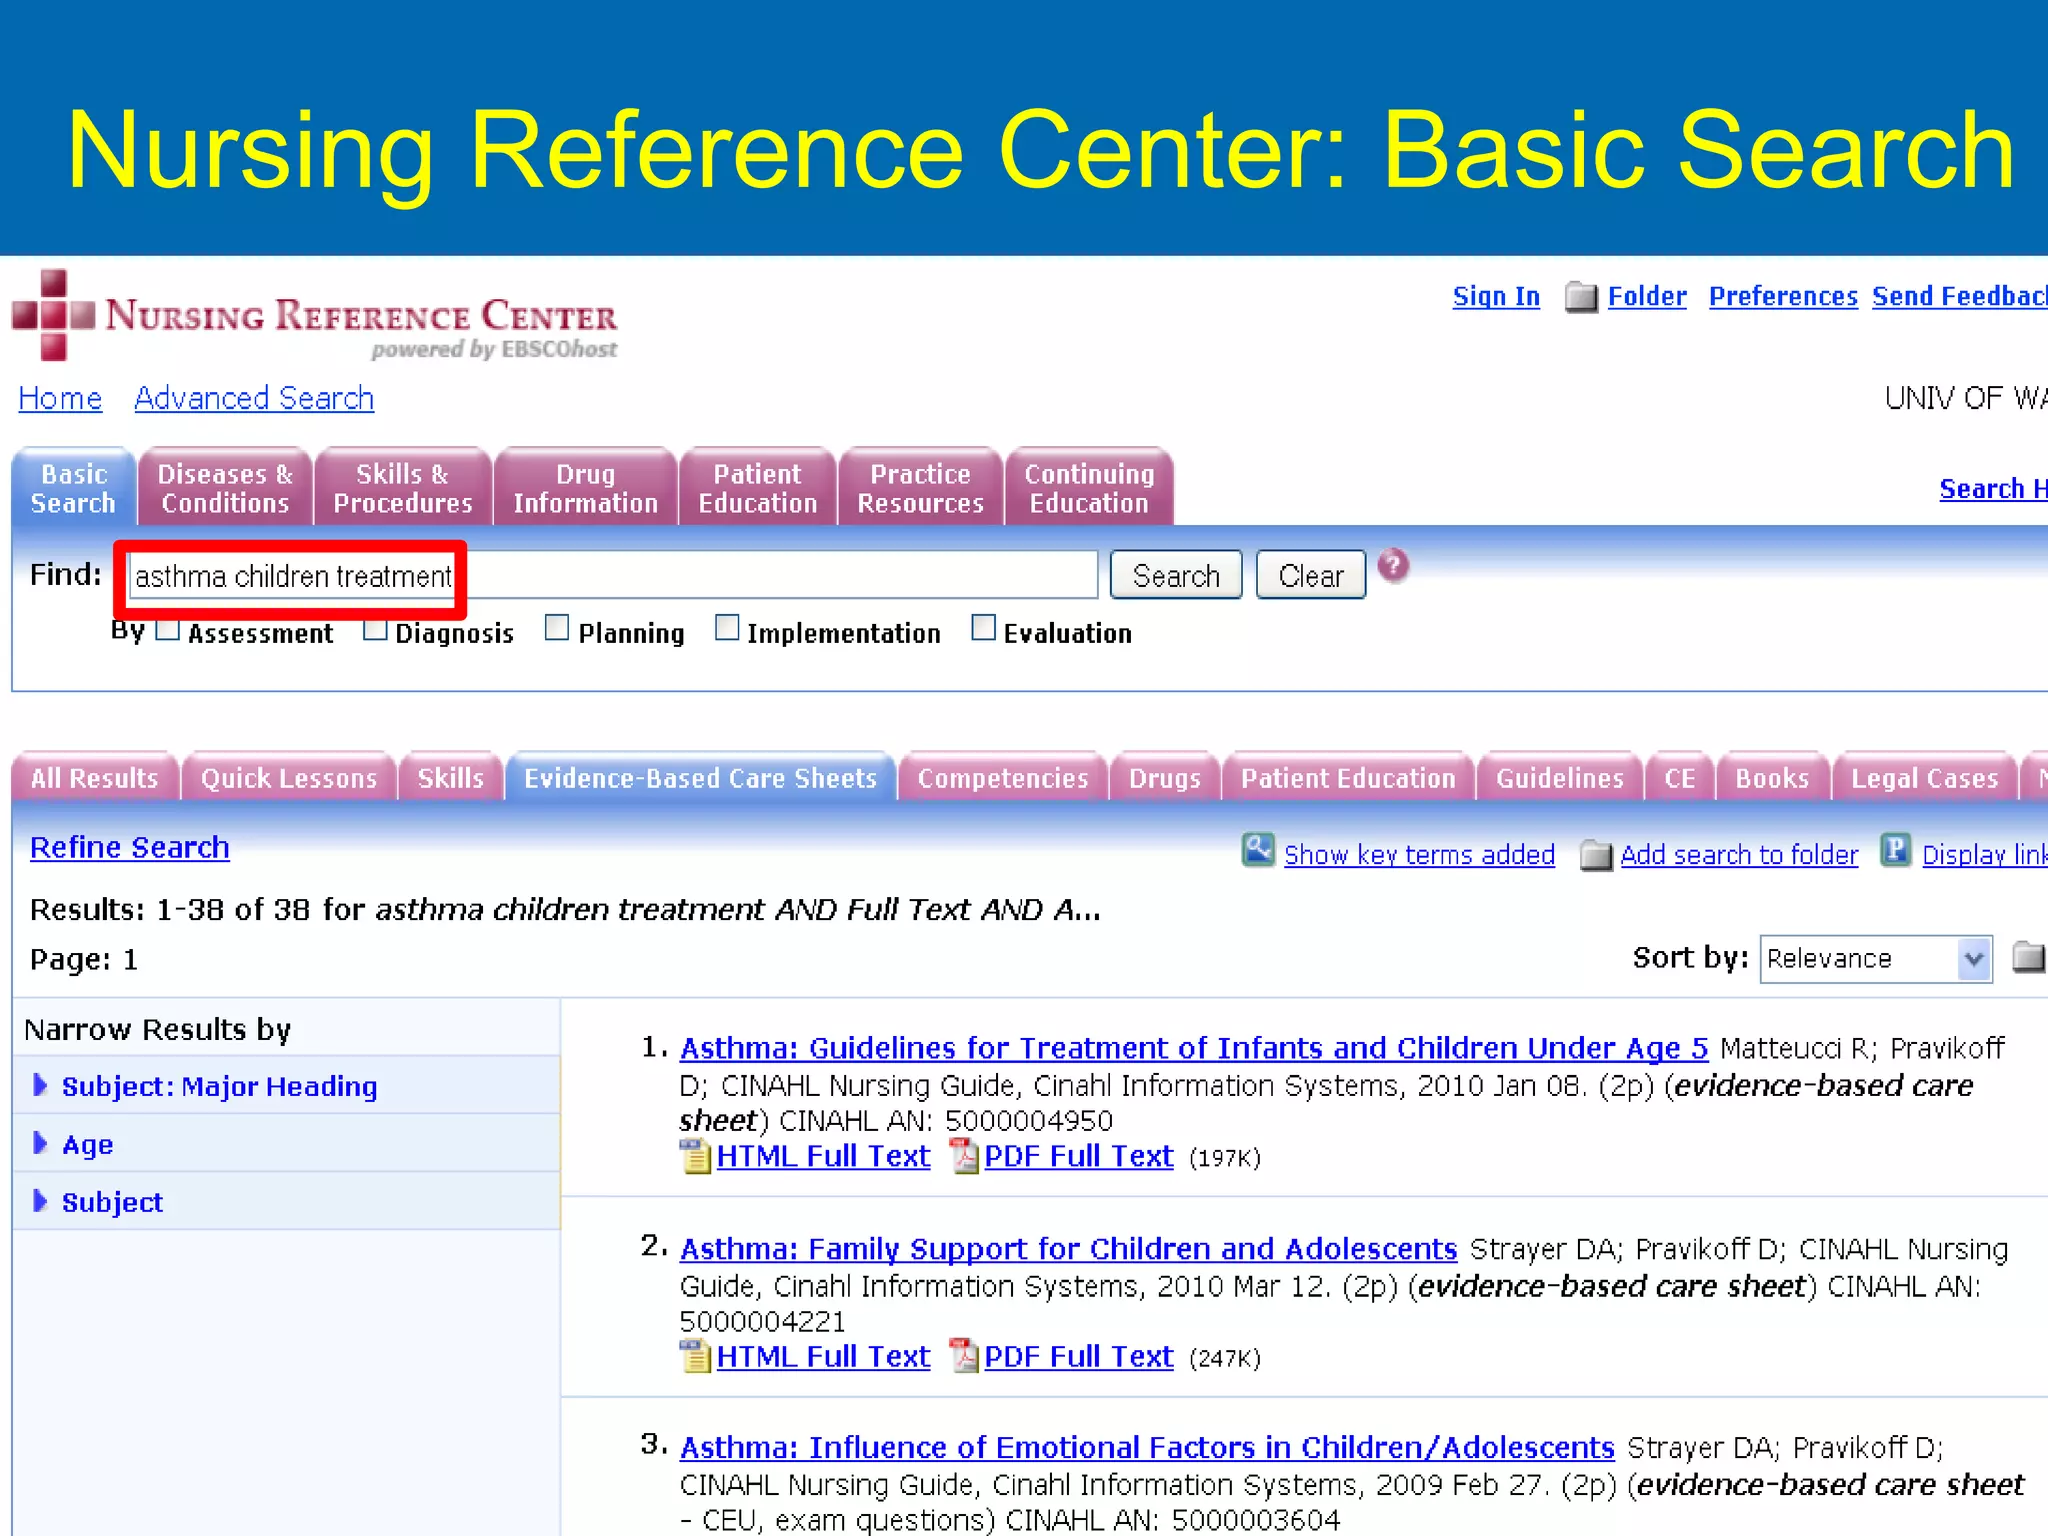Screen dimensions: 2048x1536
Task: Open HTML Full Text for result 1
Action: coord(823,1156)
